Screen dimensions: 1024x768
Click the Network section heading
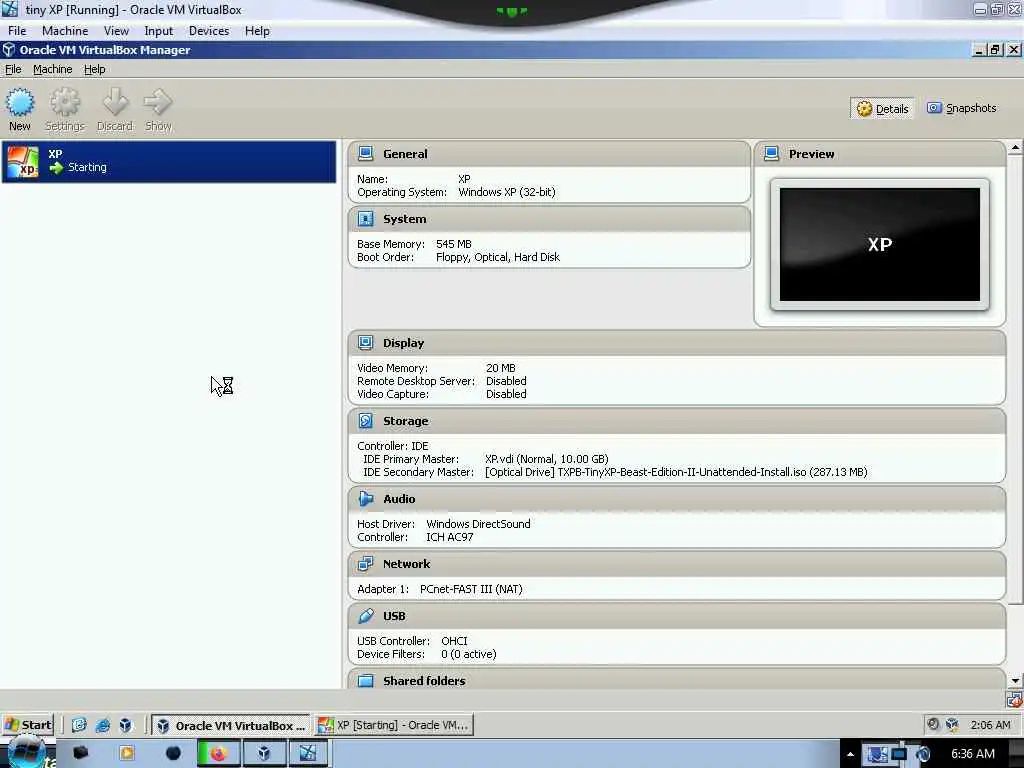pos(406,564)
